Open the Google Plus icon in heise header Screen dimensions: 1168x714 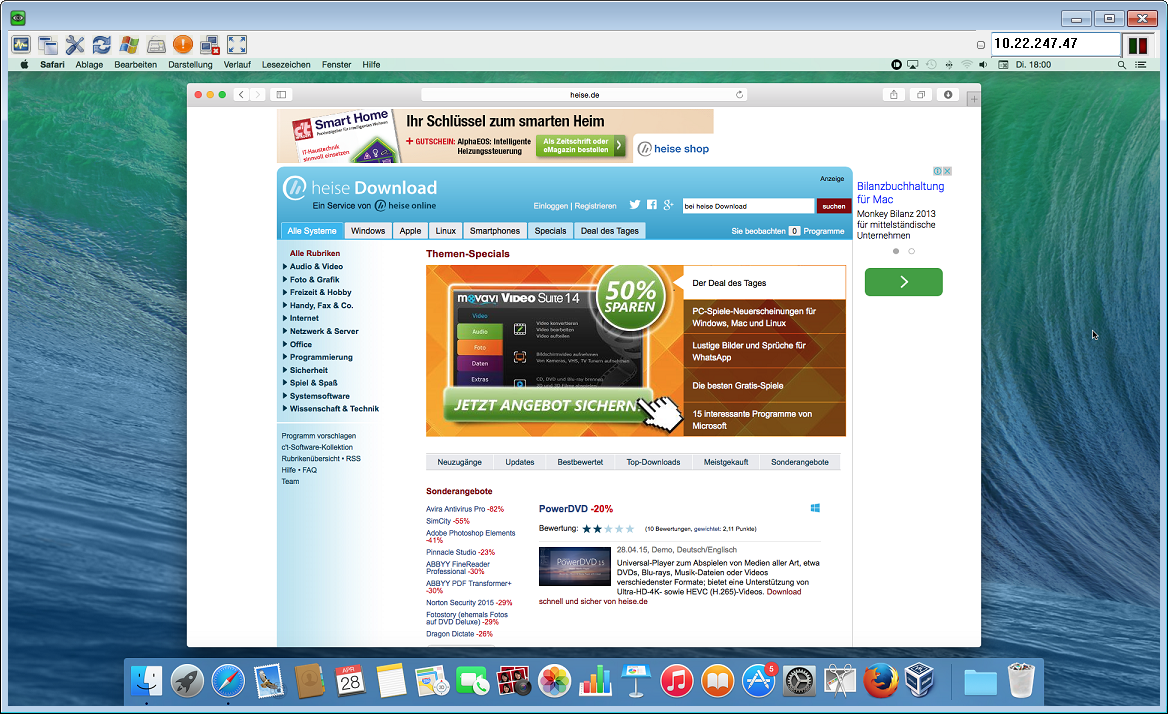click(668, 205)
